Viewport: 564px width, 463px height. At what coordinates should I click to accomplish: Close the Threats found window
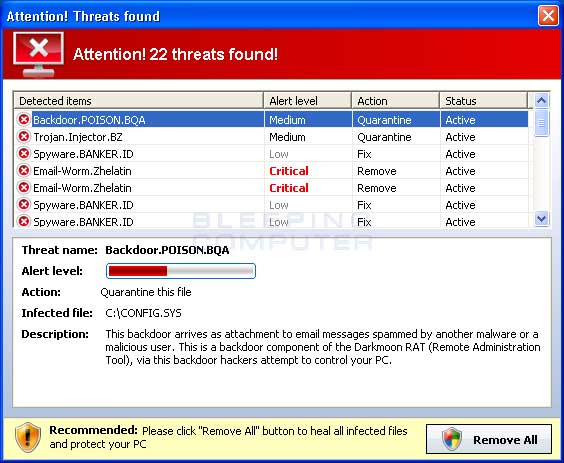[x=548, y=15]
